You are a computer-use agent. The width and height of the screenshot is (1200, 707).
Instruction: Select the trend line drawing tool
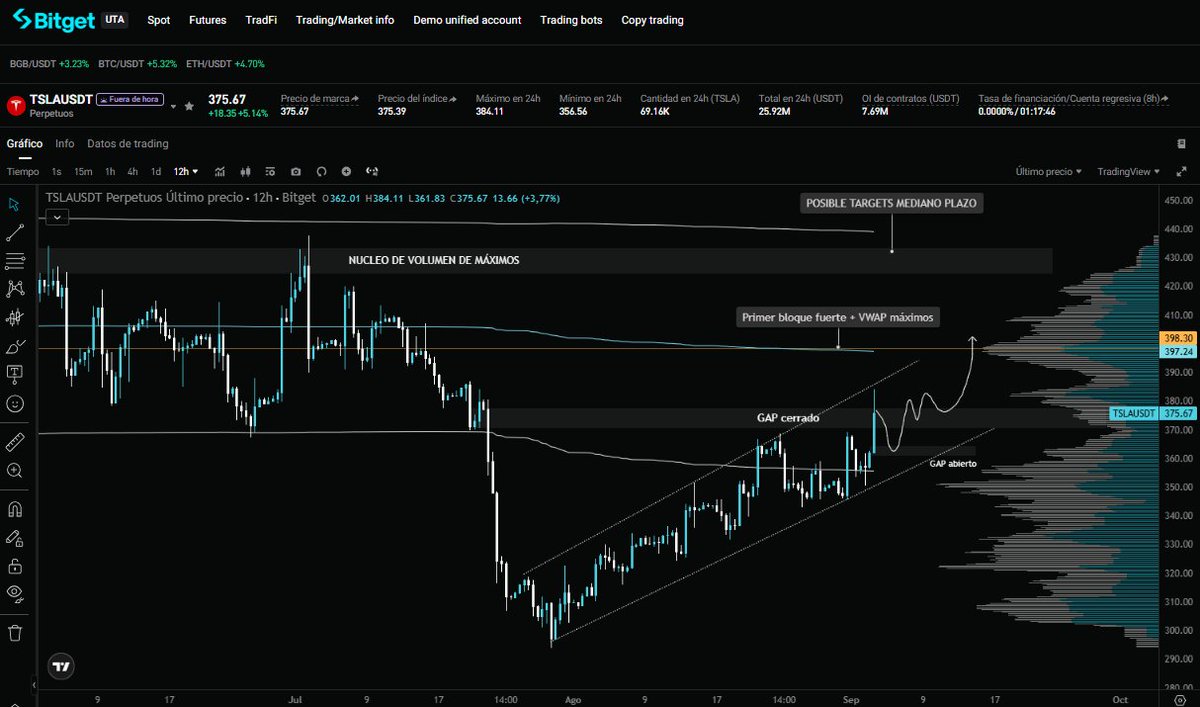tap(15, 233)
